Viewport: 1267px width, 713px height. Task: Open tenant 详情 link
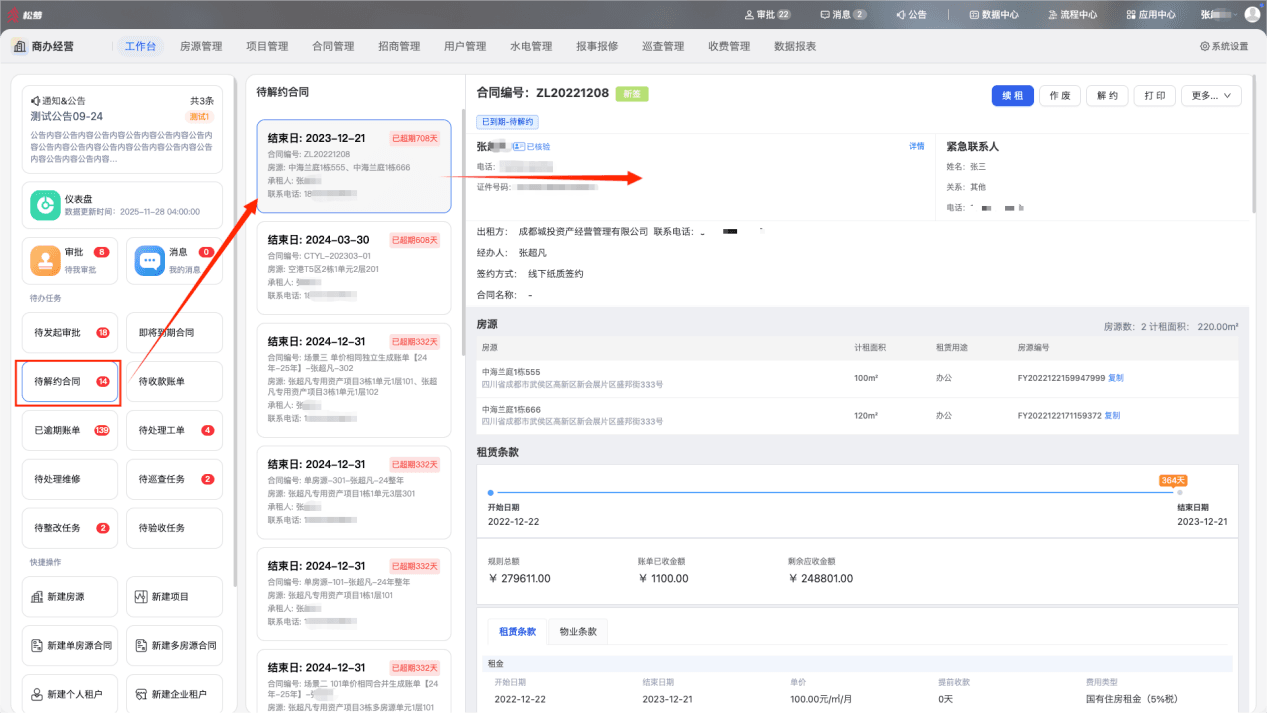tap(916, 146)
